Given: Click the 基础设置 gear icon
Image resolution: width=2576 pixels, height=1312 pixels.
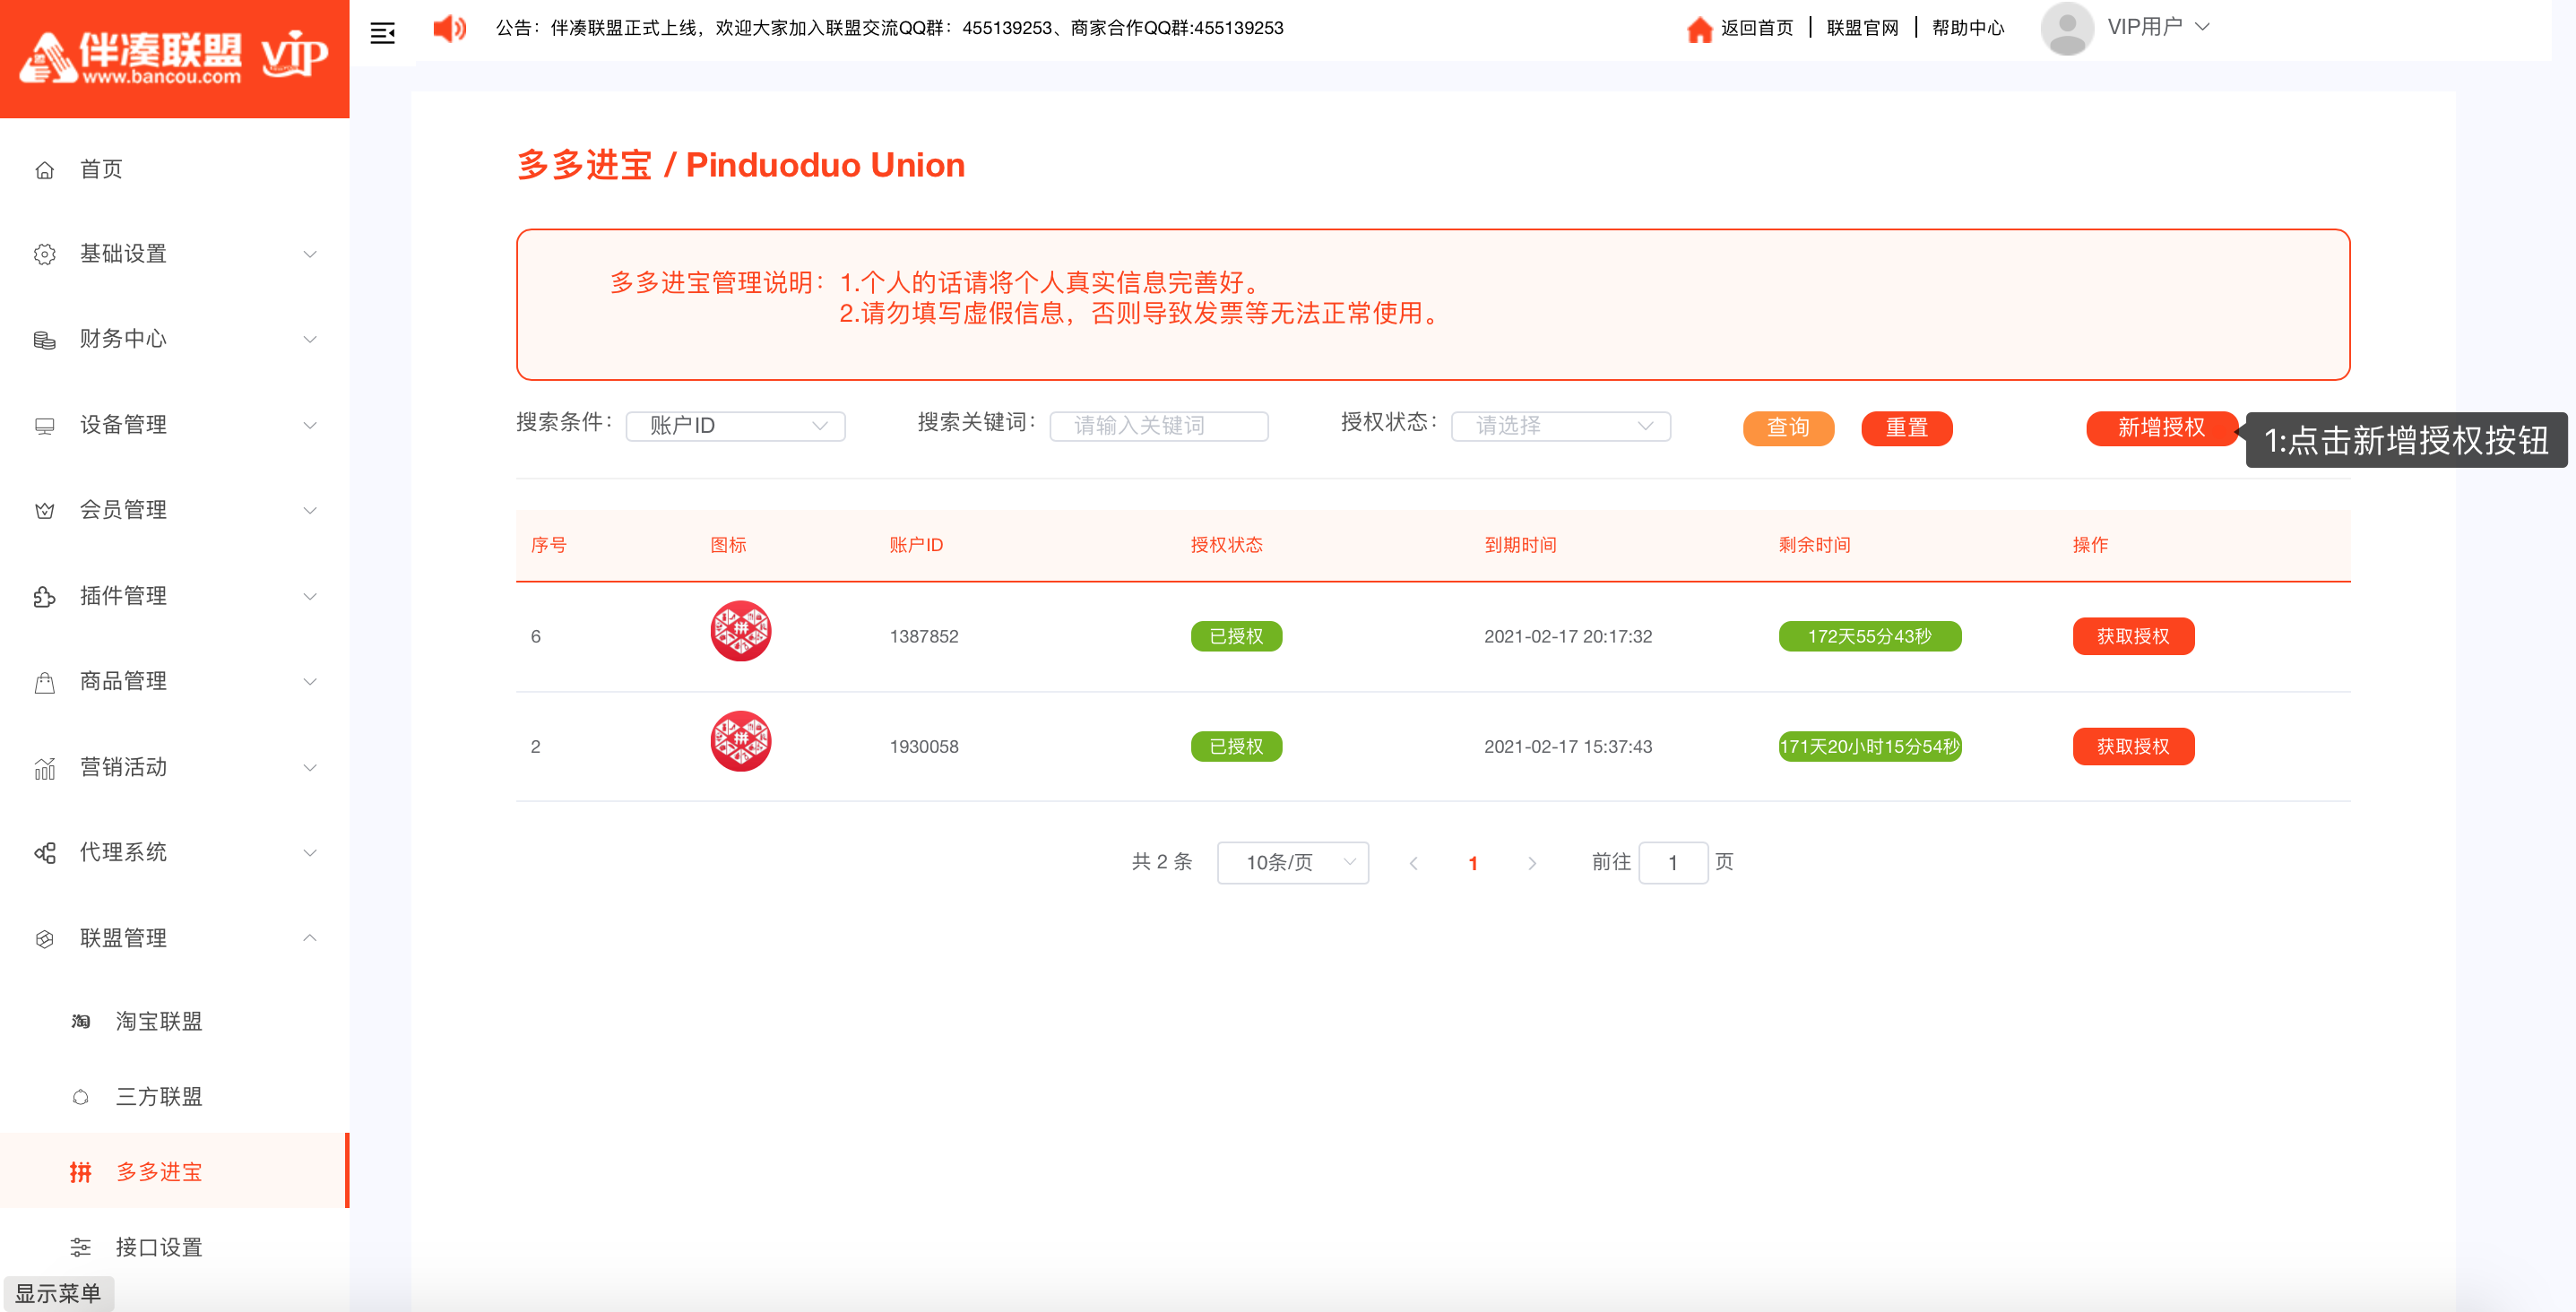Looking at the screenshot, I should [44, 254].
